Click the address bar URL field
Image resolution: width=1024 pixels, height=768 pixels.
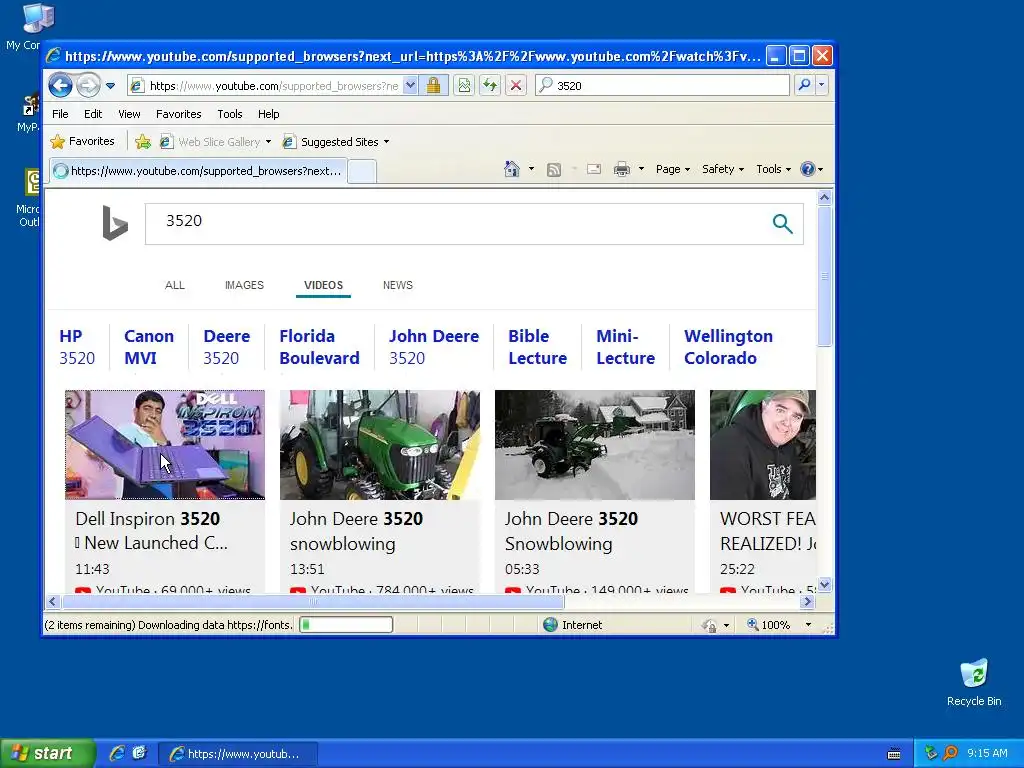tap(264, 86)
